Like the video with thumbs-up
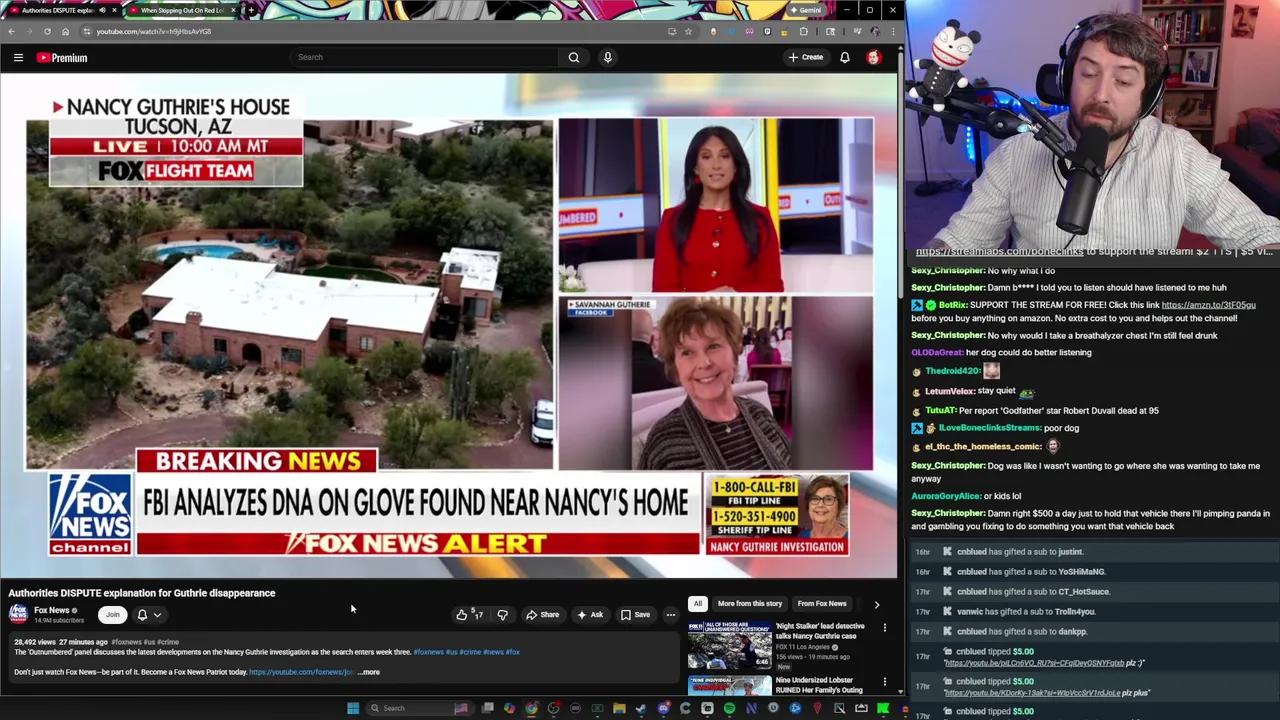1280x720 pixels. [x=468, y=615]
